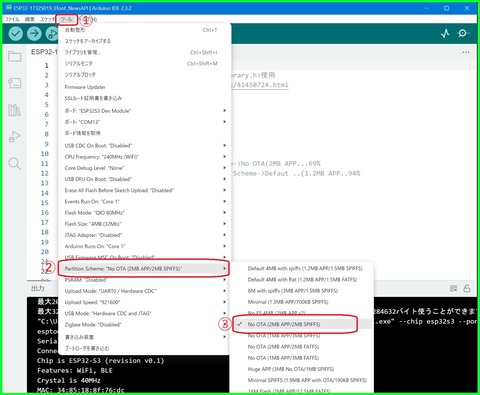
Task: Expand Flash Mode QIO 80MHz submenu
Action: pyautogui.click(x=144, y=213)
